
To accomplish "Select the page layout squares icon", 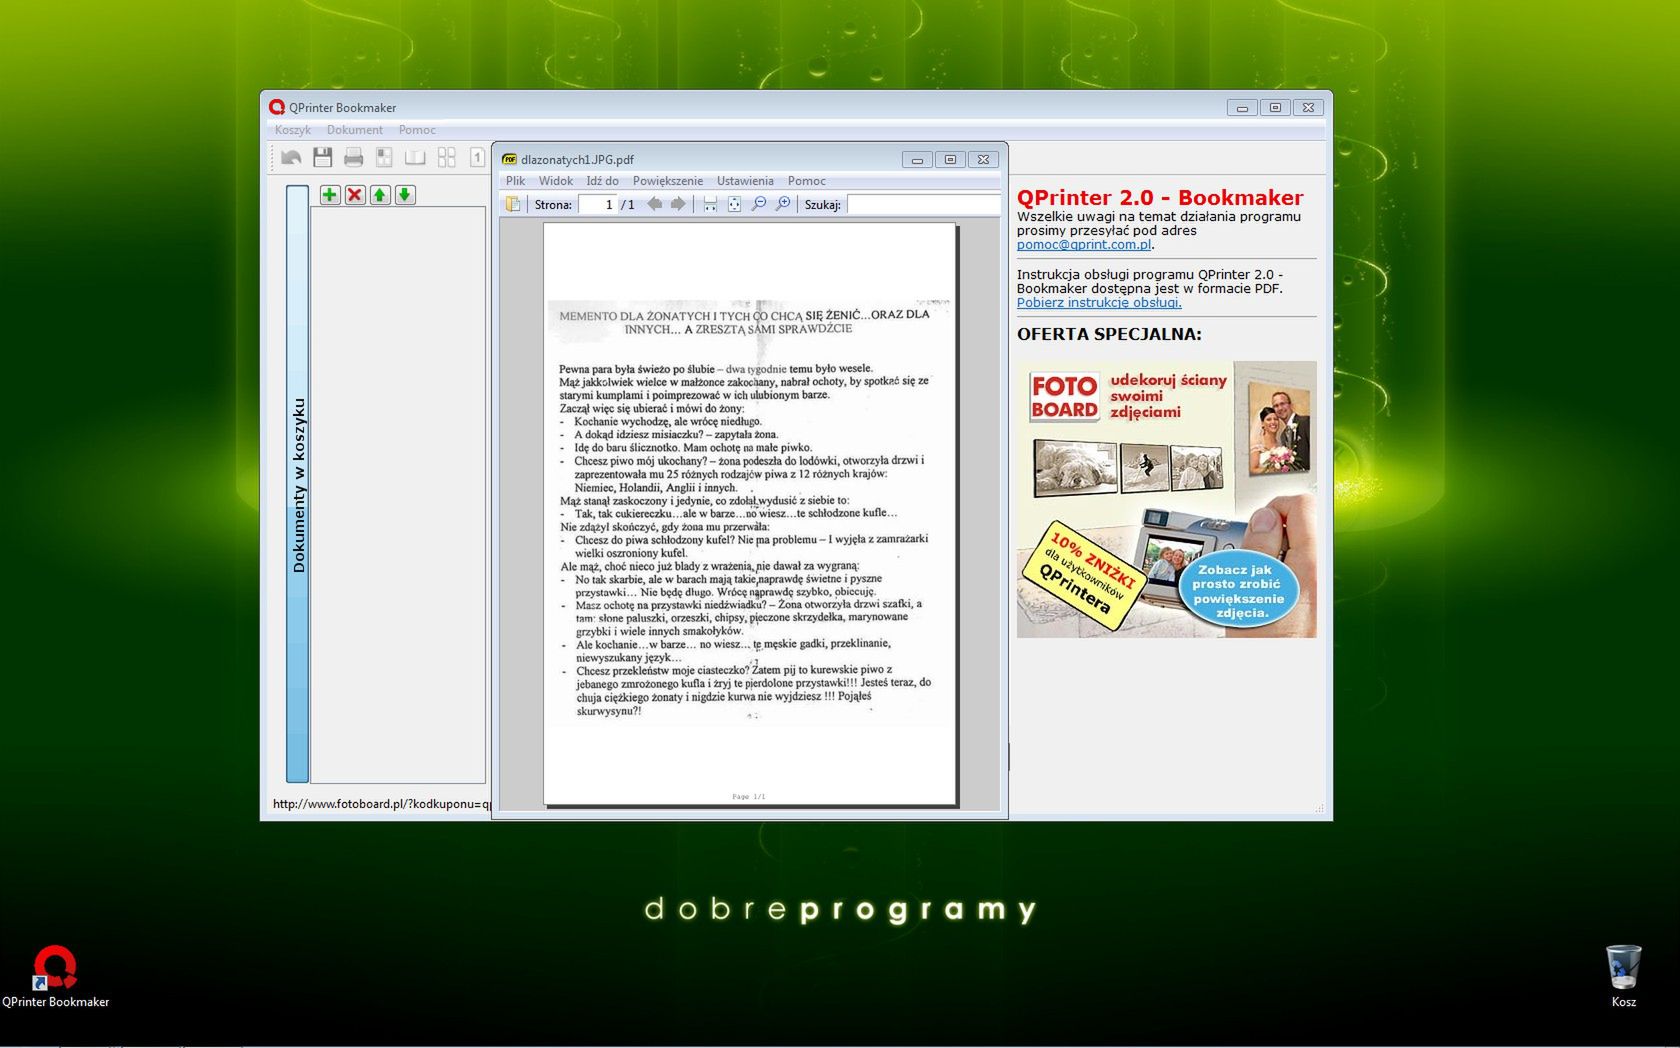I will pos(384,157).
